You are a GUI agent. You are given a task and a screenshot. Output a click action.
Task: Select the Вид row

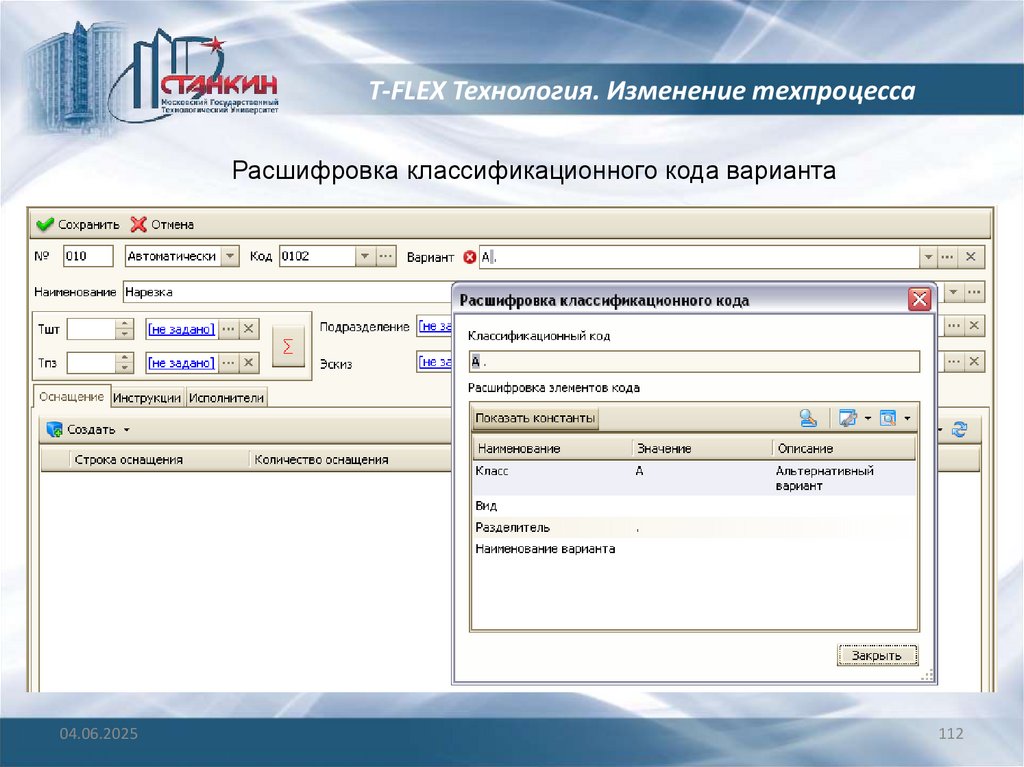(x=694, y=506)
